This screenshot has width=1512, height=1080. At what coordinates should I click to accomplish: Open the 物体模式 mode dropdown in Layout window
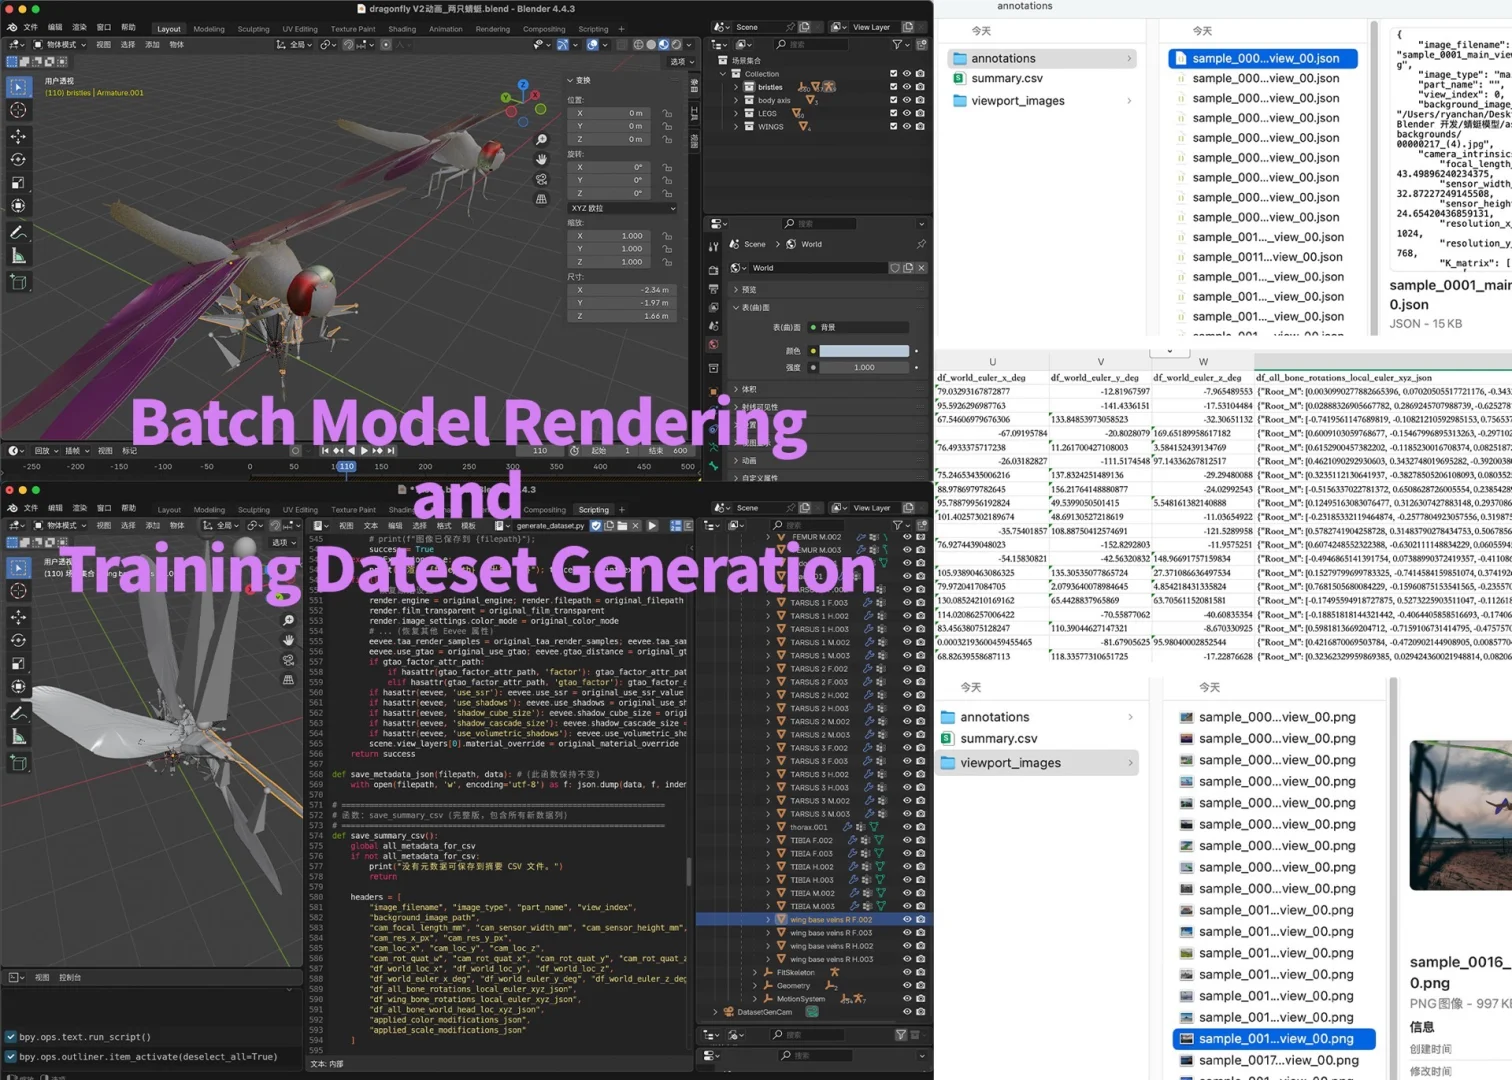click(61, 44)
